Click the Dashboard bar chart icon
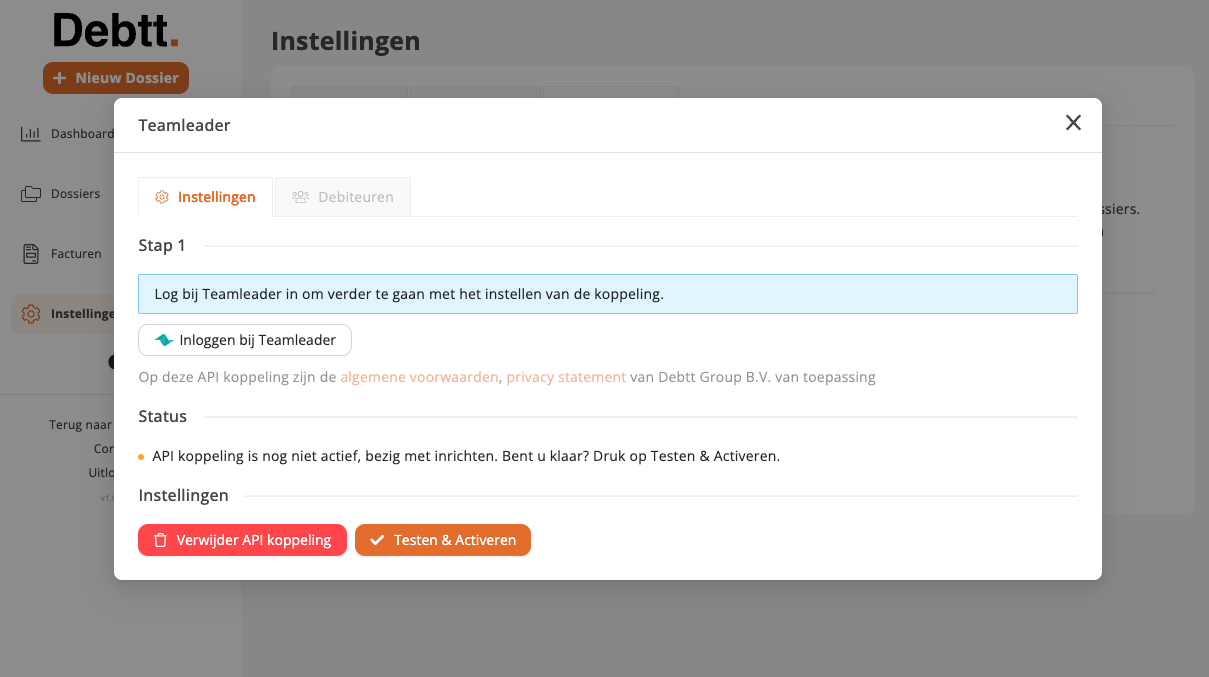The image size is (1209, 677). [30, 134]
